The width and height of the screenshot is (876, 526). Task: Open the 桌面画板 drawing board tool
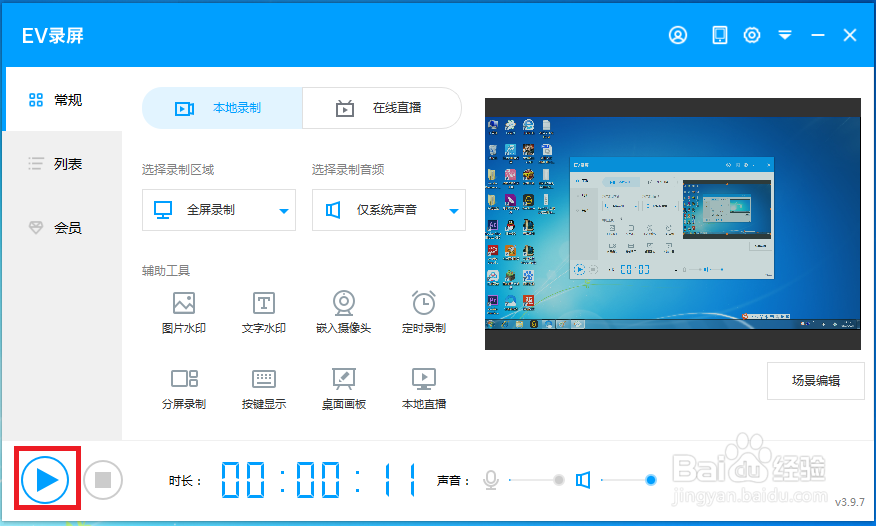(344, 389)
